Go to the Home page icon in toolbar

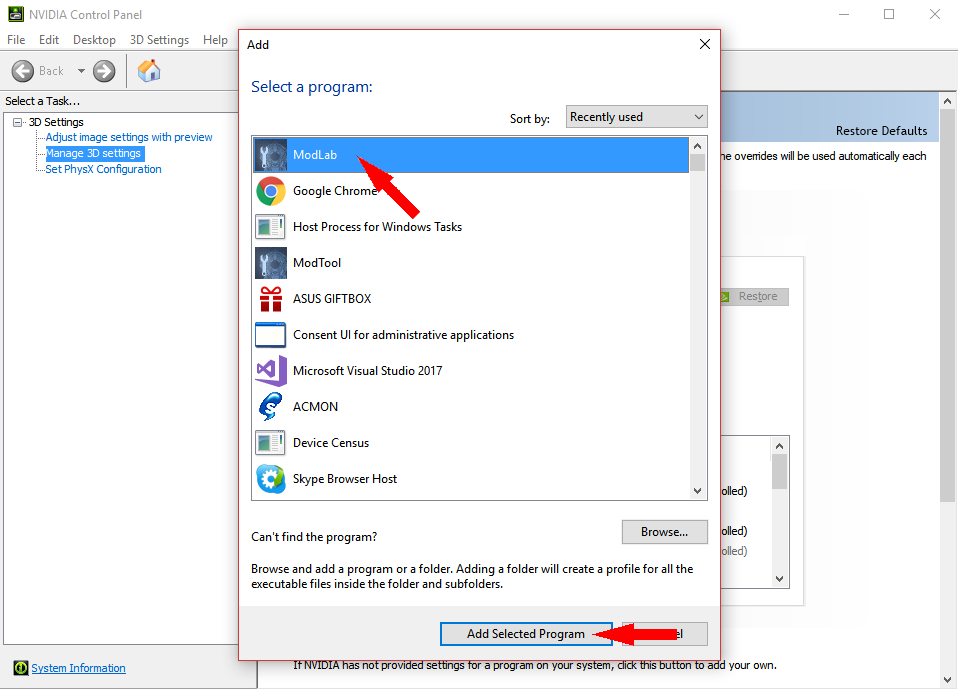148,71
